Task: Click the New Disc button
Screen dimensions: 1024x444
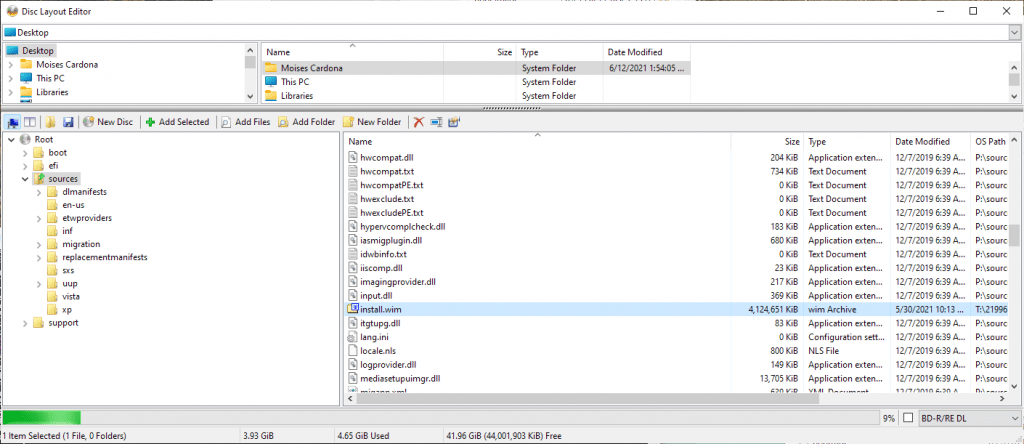Action: pos(108,122)
